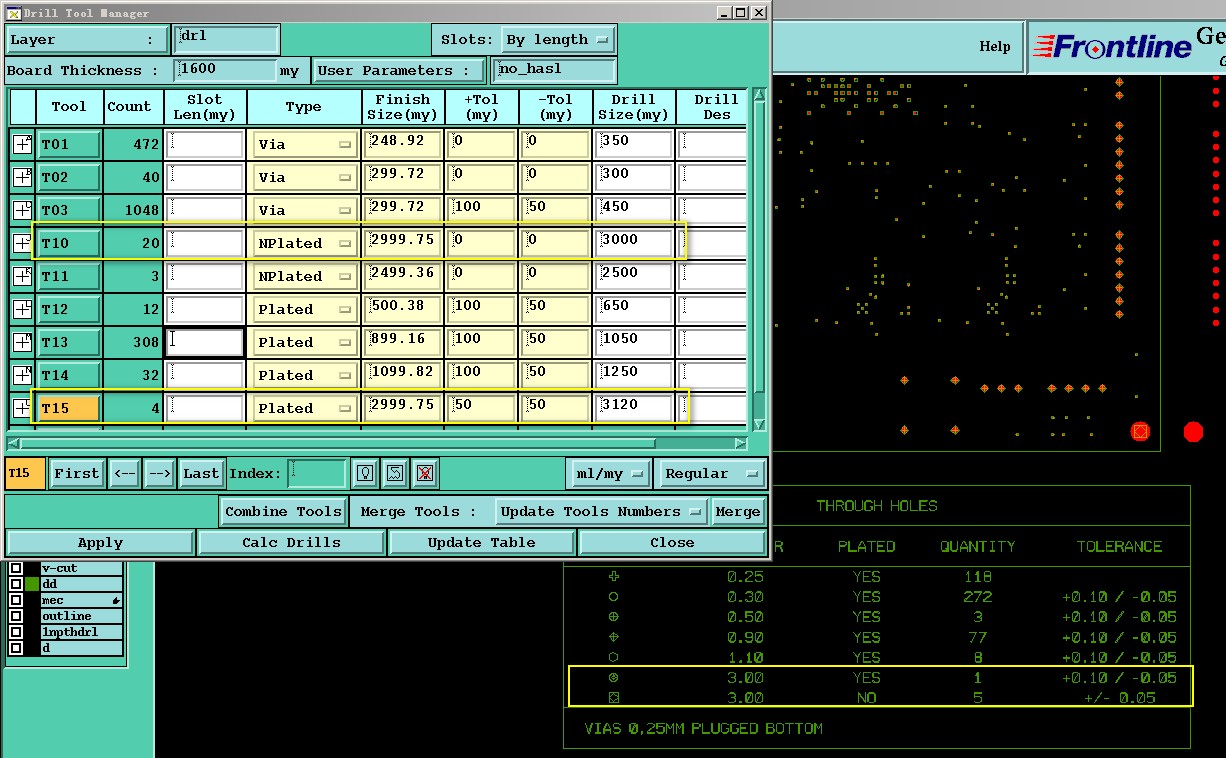
Task: Click the red X icon after Index
Action: [x=425, y=473]
